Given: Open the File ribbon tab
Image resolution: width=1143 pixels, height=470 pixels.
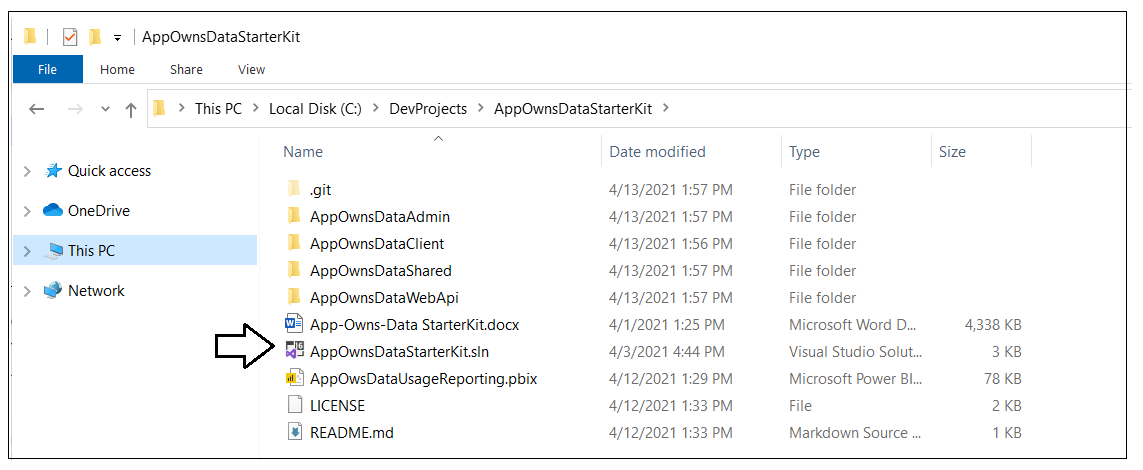Looking at the screenshot, I should pyautogui.click(x=47, y=70).
